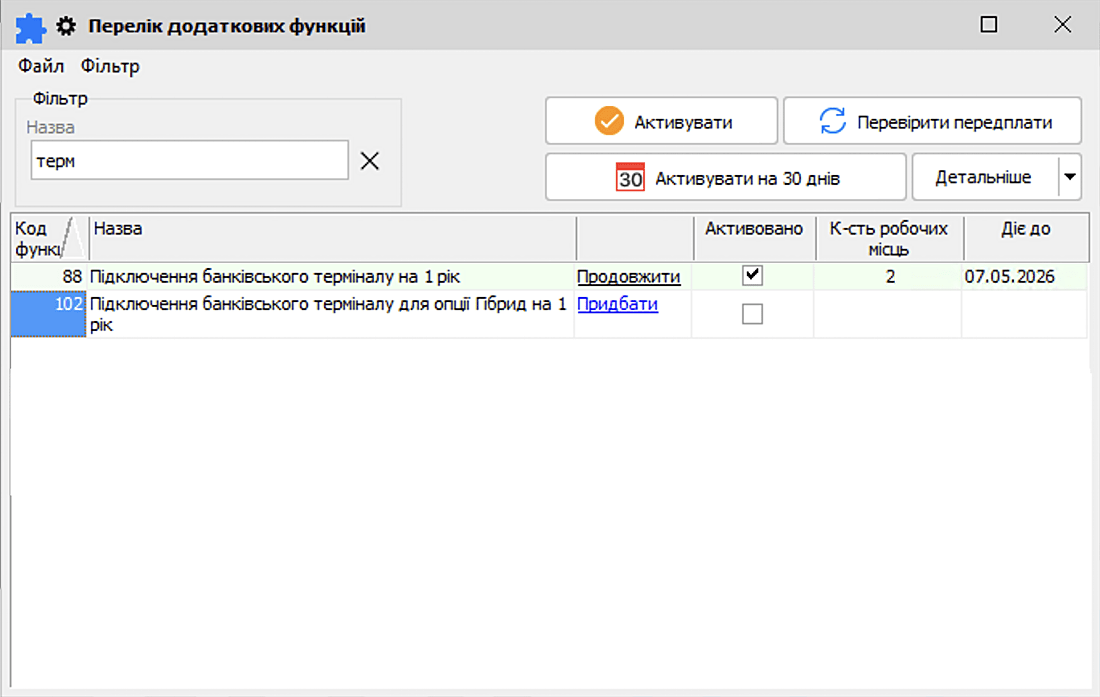This screenshot has width=1100, height=697.
Task: Click the blue puzzle piece window icon
Action: [x=31, y=26]
